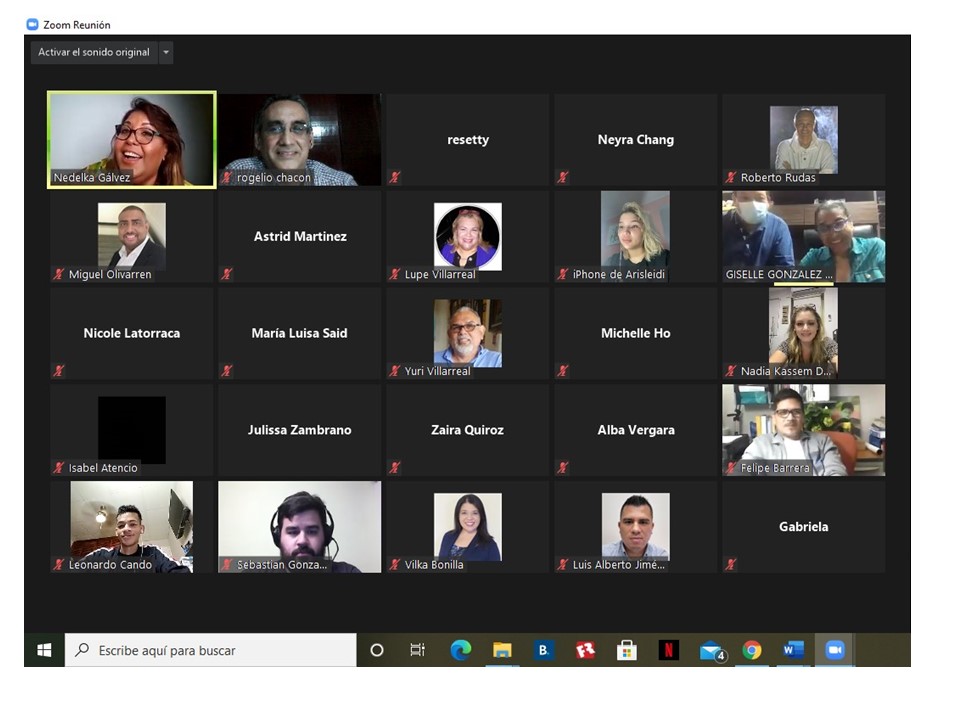960x720 pixels.
Task: Launch Google Chrome from the taskbar
Action: [752, 650]
